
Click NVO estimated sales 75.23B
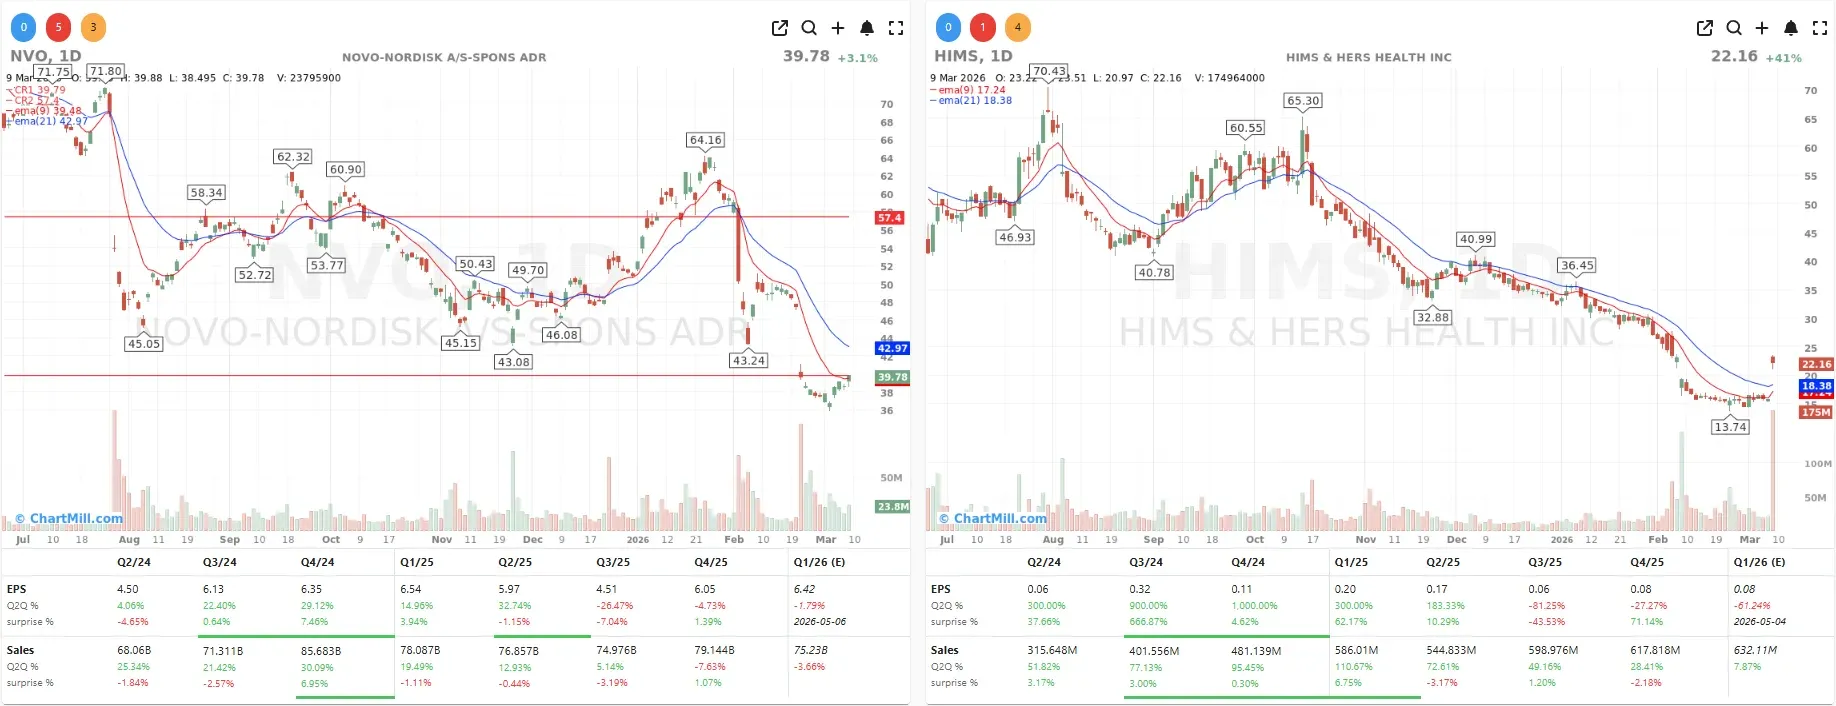[811, 650]
